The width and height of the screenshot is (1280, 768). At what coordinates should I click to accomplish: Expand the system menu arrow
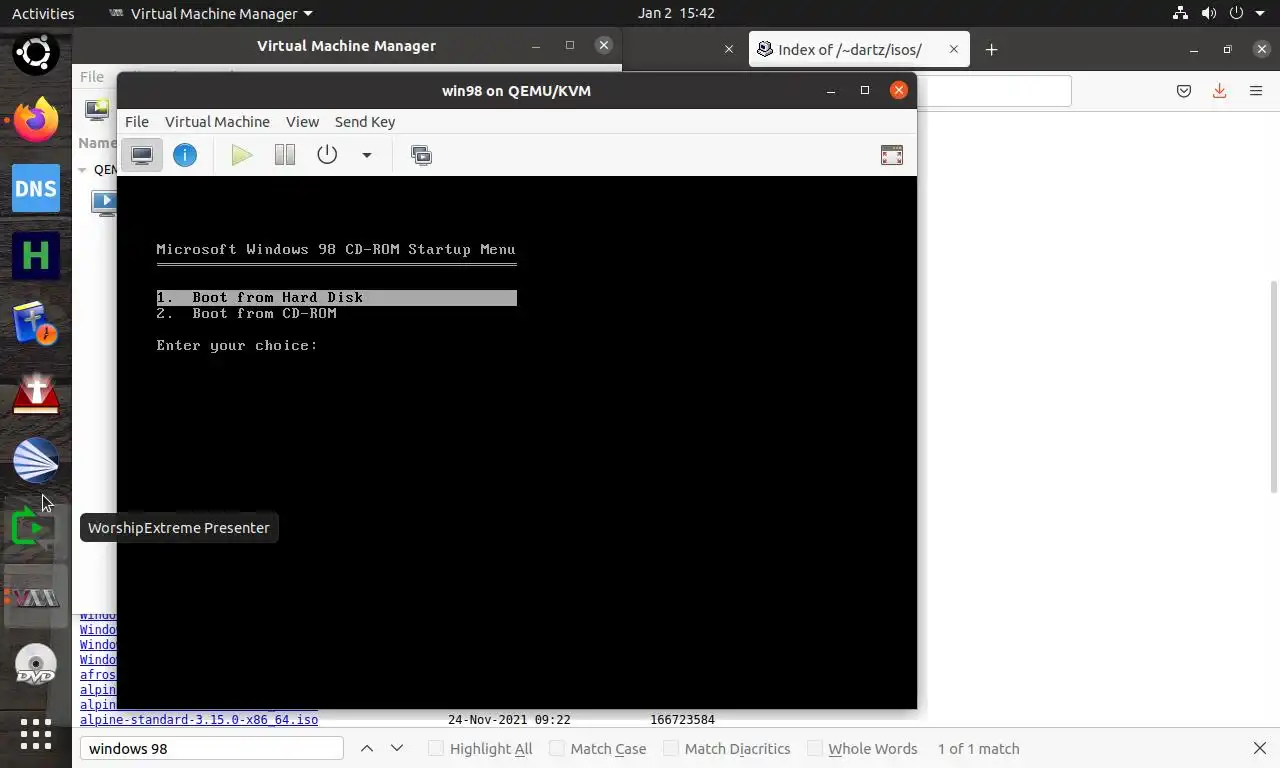1261,13
